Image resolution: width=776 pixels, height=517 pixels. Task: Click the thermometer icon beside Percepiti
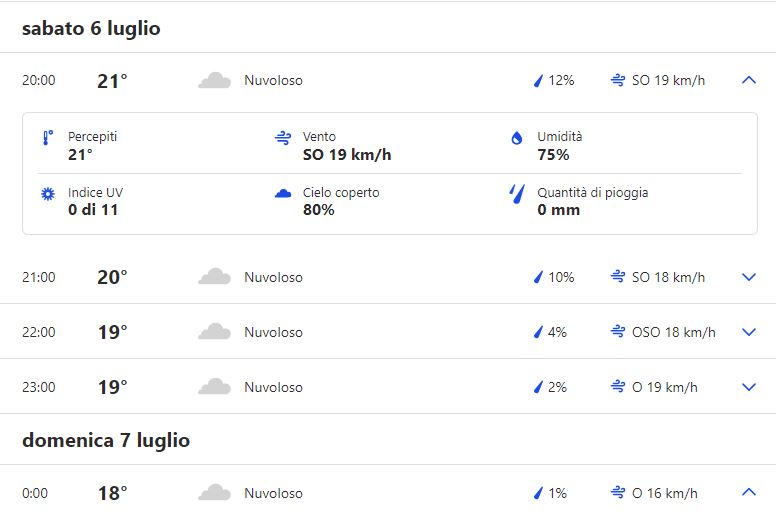tap(47, 138)
